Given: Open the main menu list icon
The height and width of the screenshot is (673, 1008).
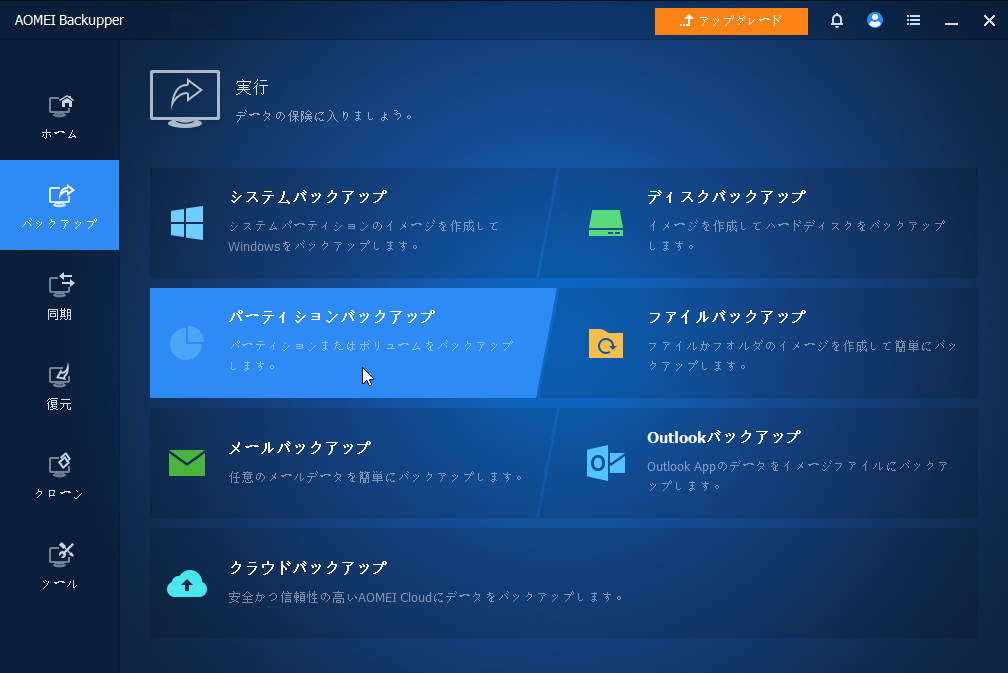Looking at the screenshot, I should (913, 20).
